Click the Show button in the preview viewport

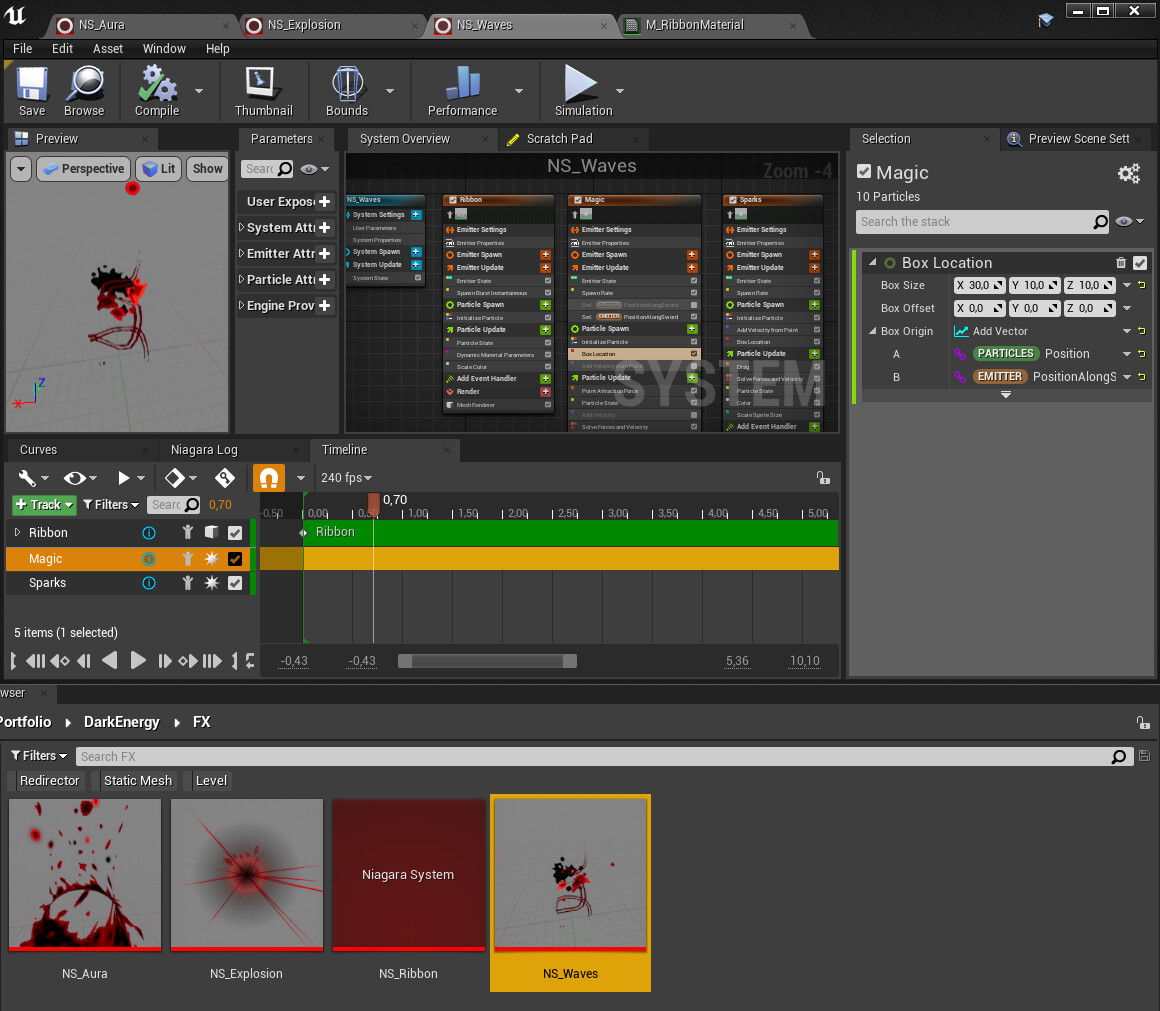tap(206, 168)
